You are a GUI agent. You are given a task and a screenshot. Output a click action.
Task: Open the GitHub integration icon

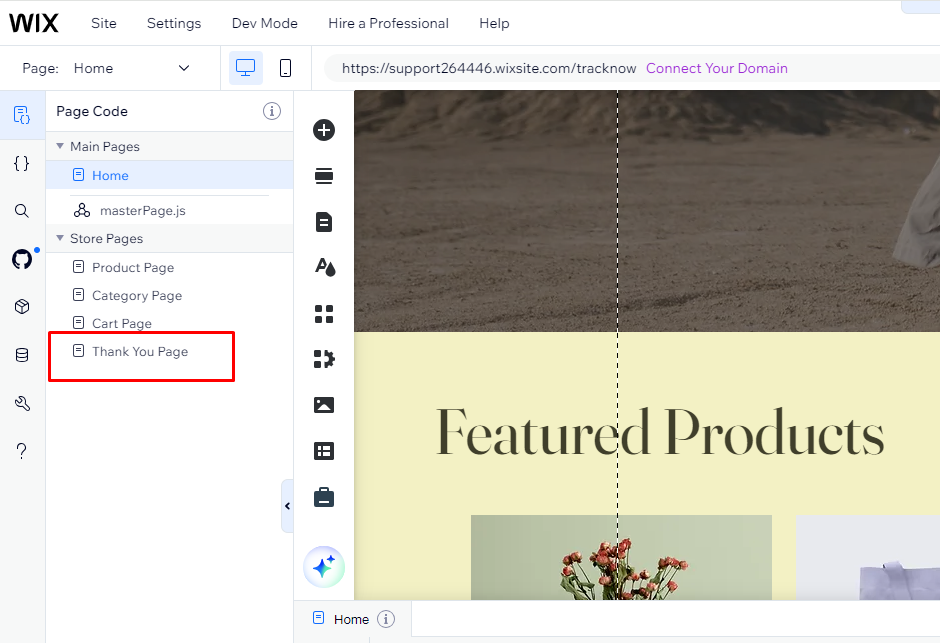point(22,259)
